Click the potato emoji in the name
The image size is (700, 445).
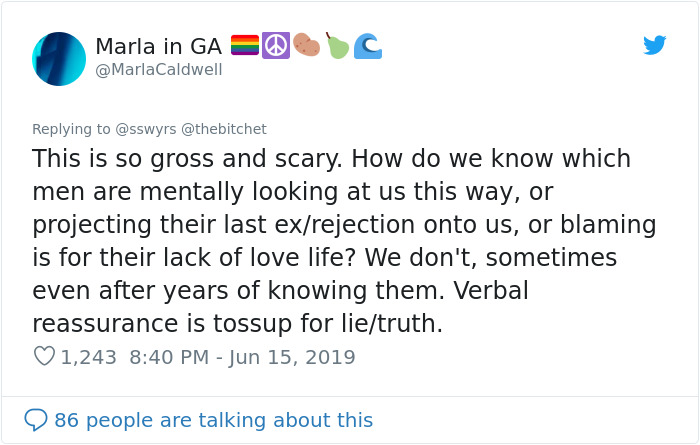point(306,46)
